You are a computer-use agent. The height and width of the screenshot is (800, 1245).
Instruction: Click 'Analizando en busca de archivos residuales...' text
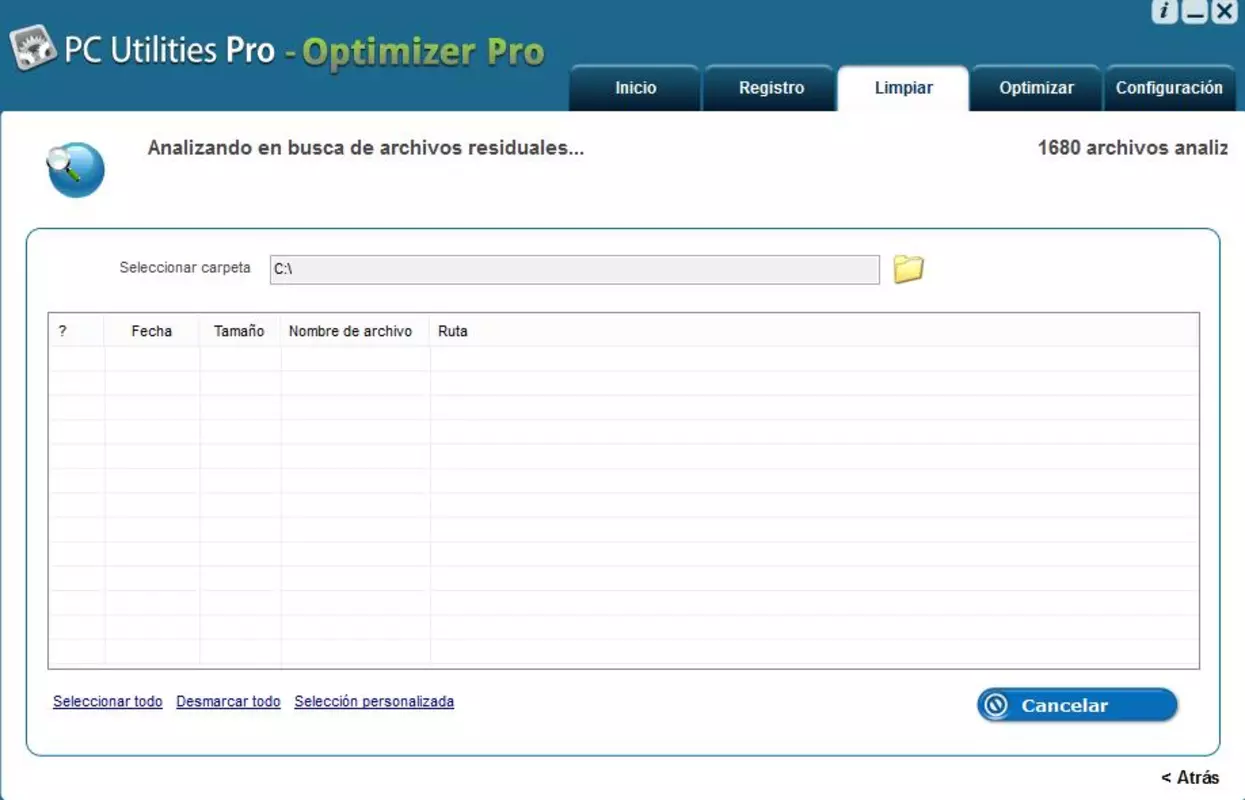tap(366, 148)
